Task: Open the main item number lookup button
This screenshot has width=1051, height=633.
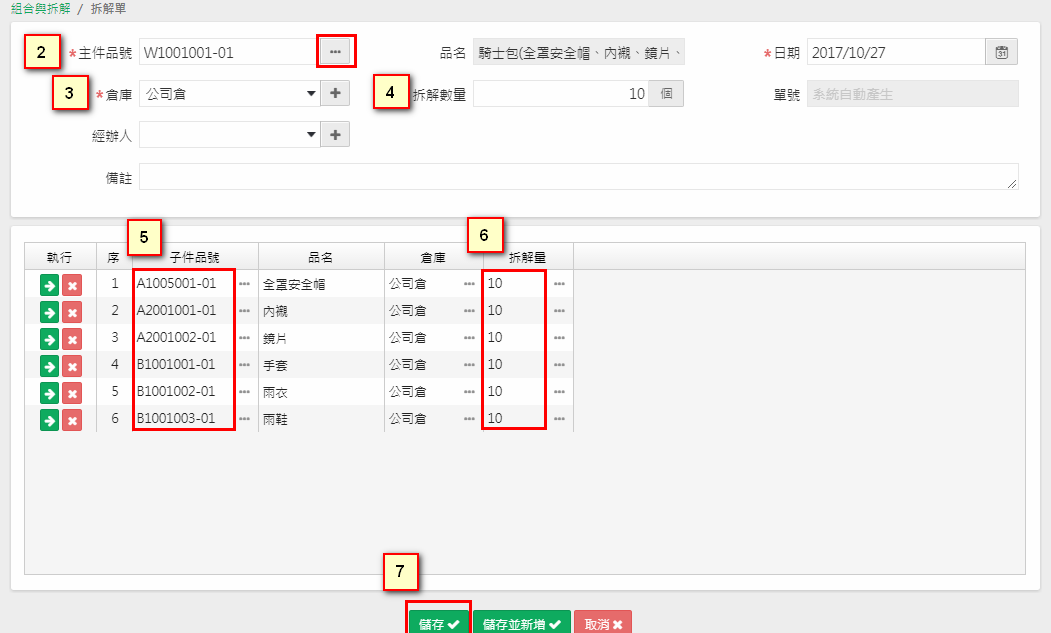Action: 335,52
